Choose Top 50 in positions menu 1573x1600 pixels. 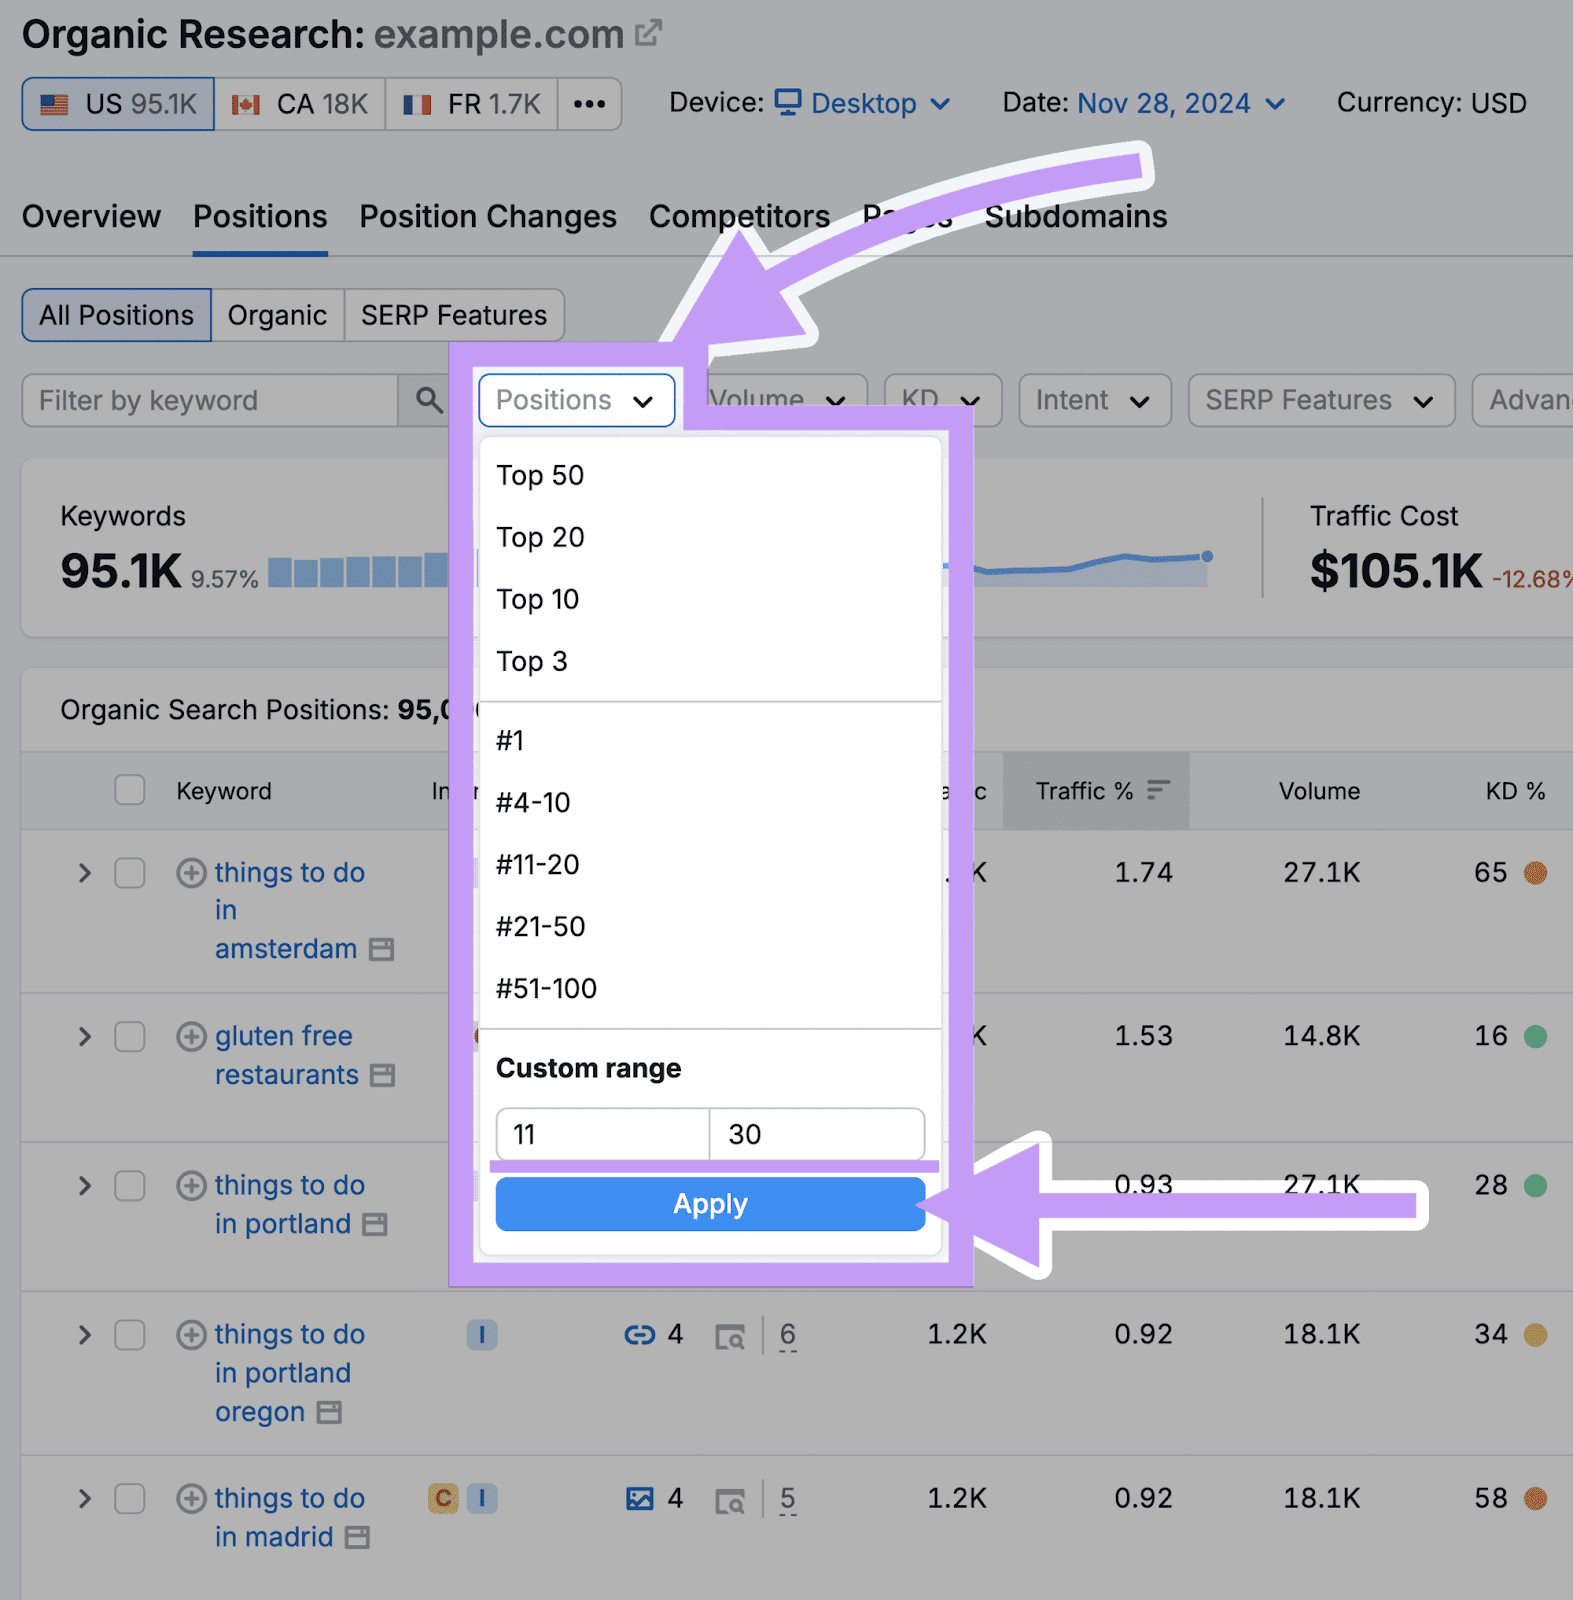[711, 475]
